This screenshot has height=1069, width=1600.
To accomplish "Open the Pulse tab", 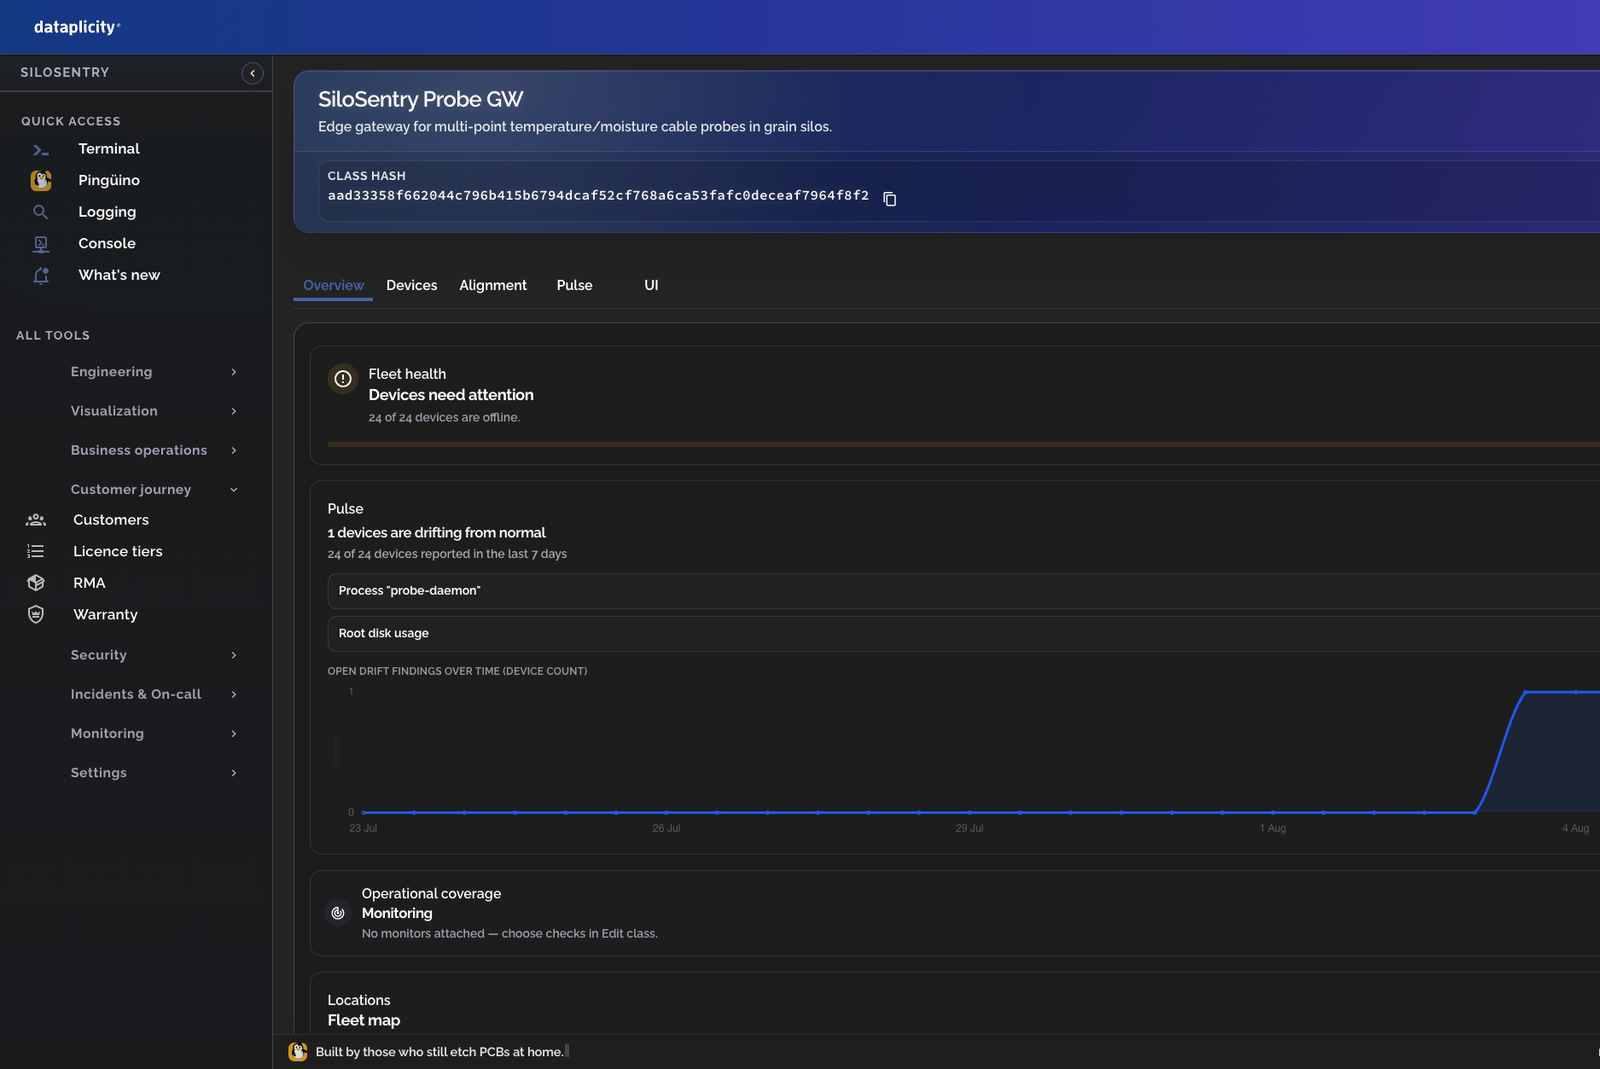I will click(x=575, y=285).
